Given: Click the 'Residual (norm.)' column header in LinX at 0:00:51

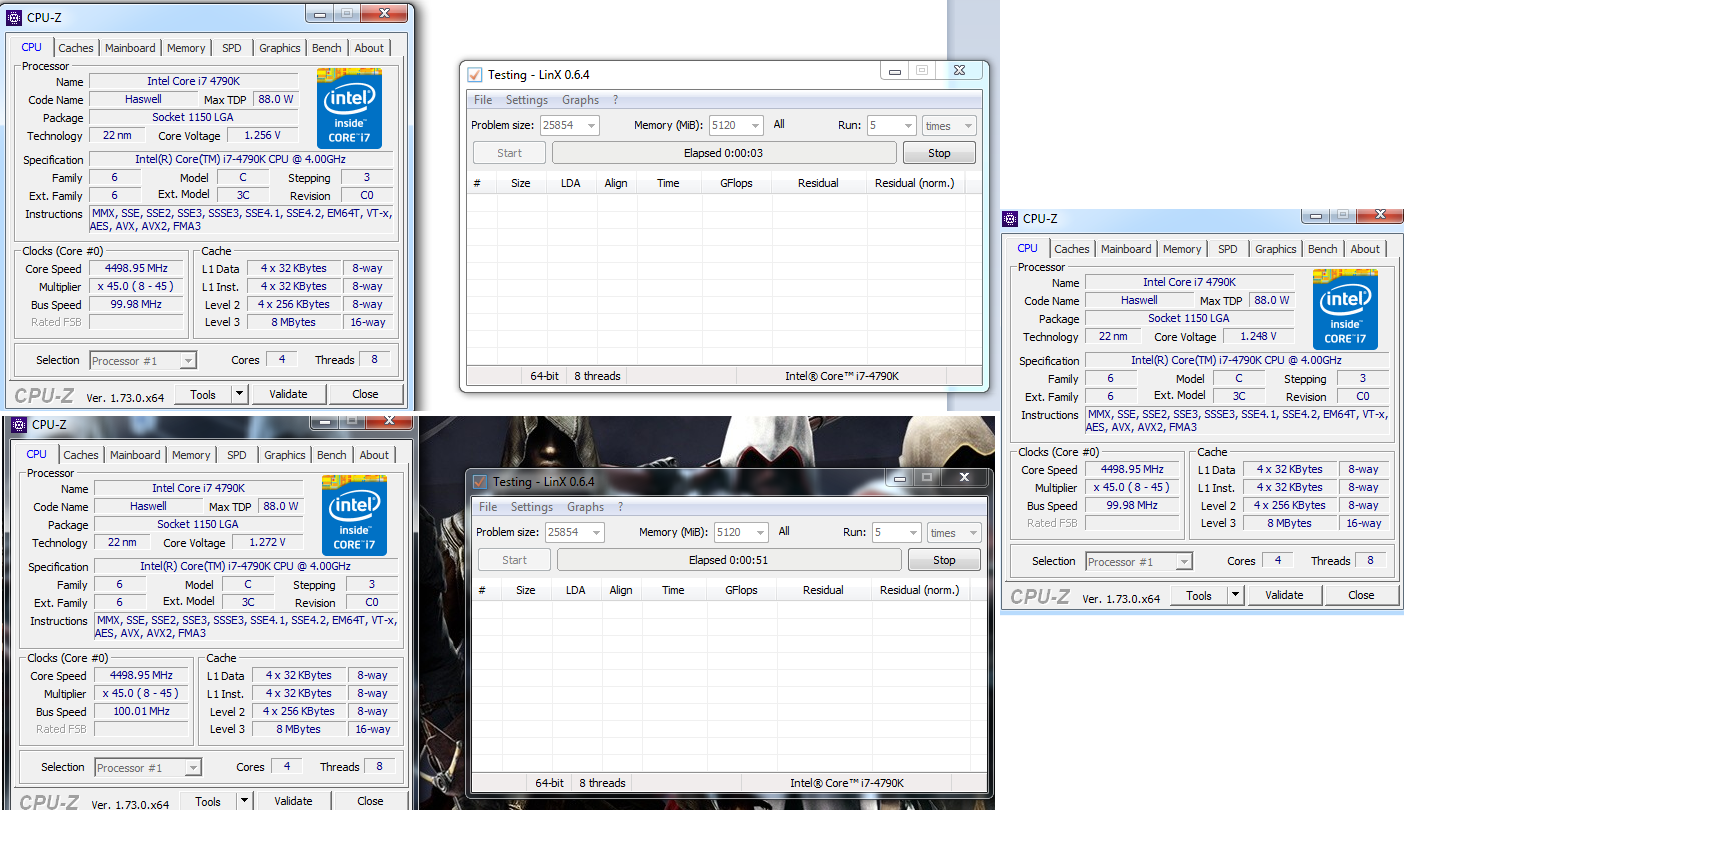Looking at the screenshot, I should click(x=919, y=590).
